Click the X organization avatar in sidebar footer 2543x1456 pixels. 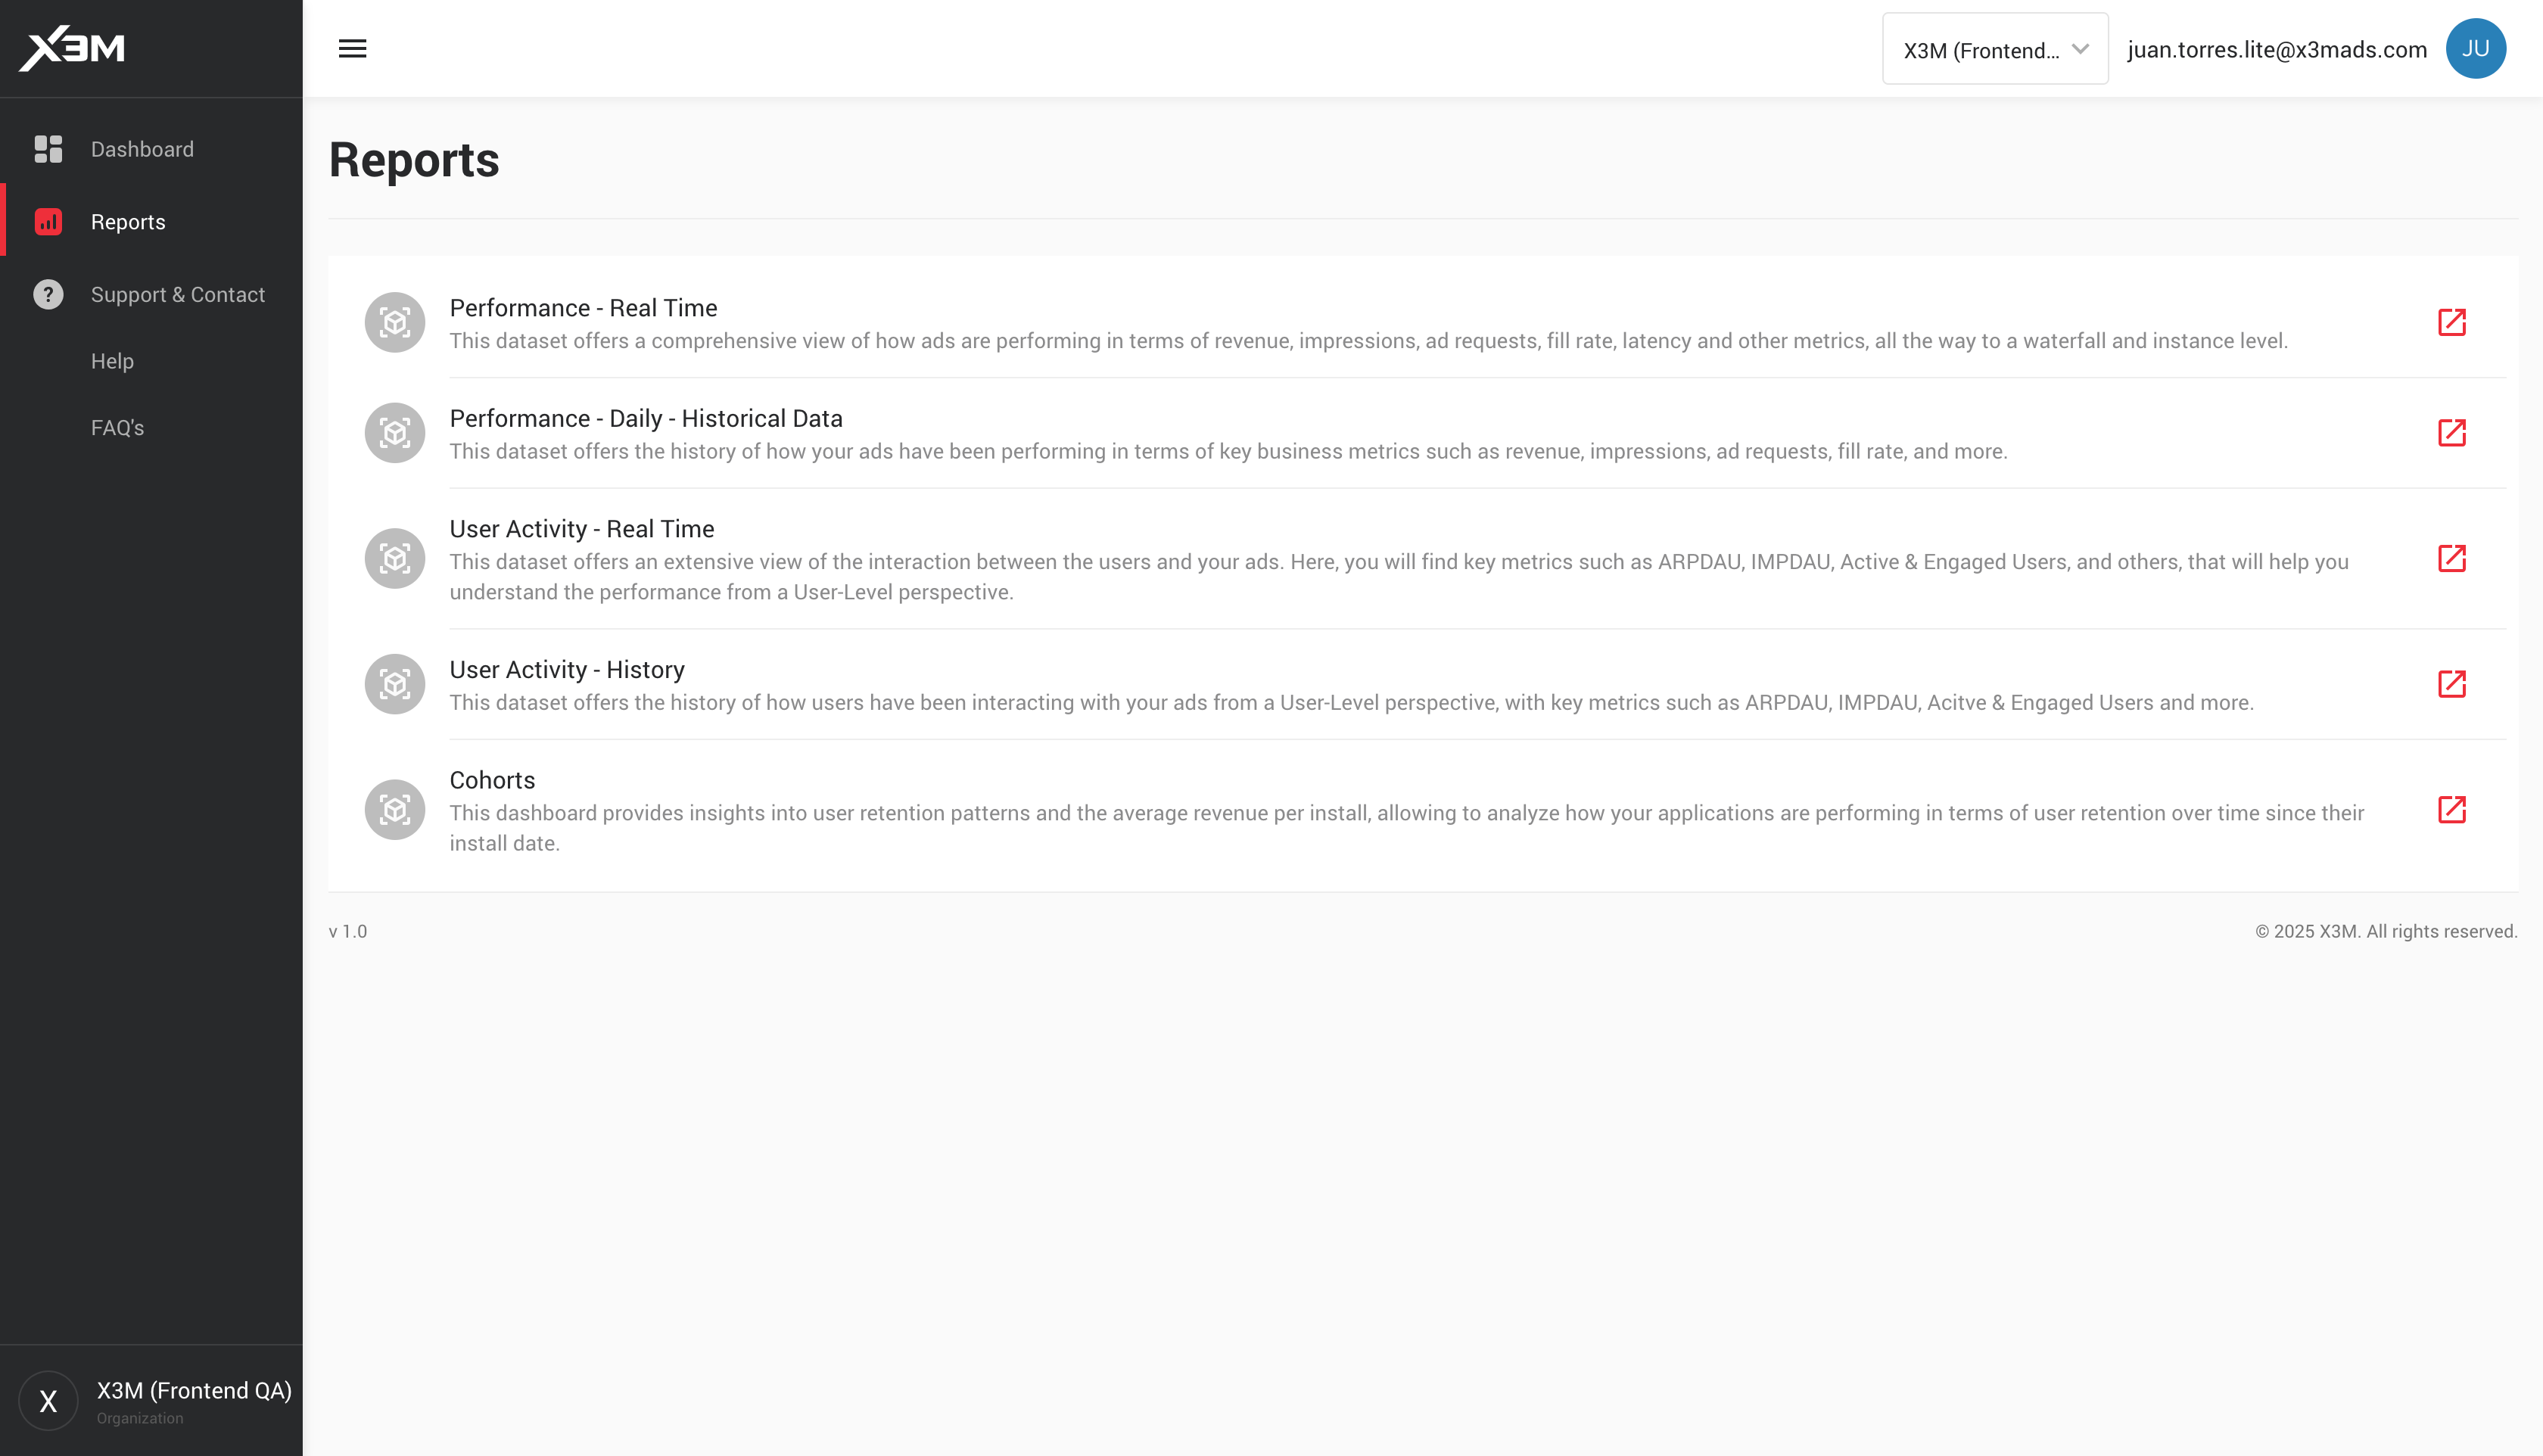click(x=48, y=1400)
